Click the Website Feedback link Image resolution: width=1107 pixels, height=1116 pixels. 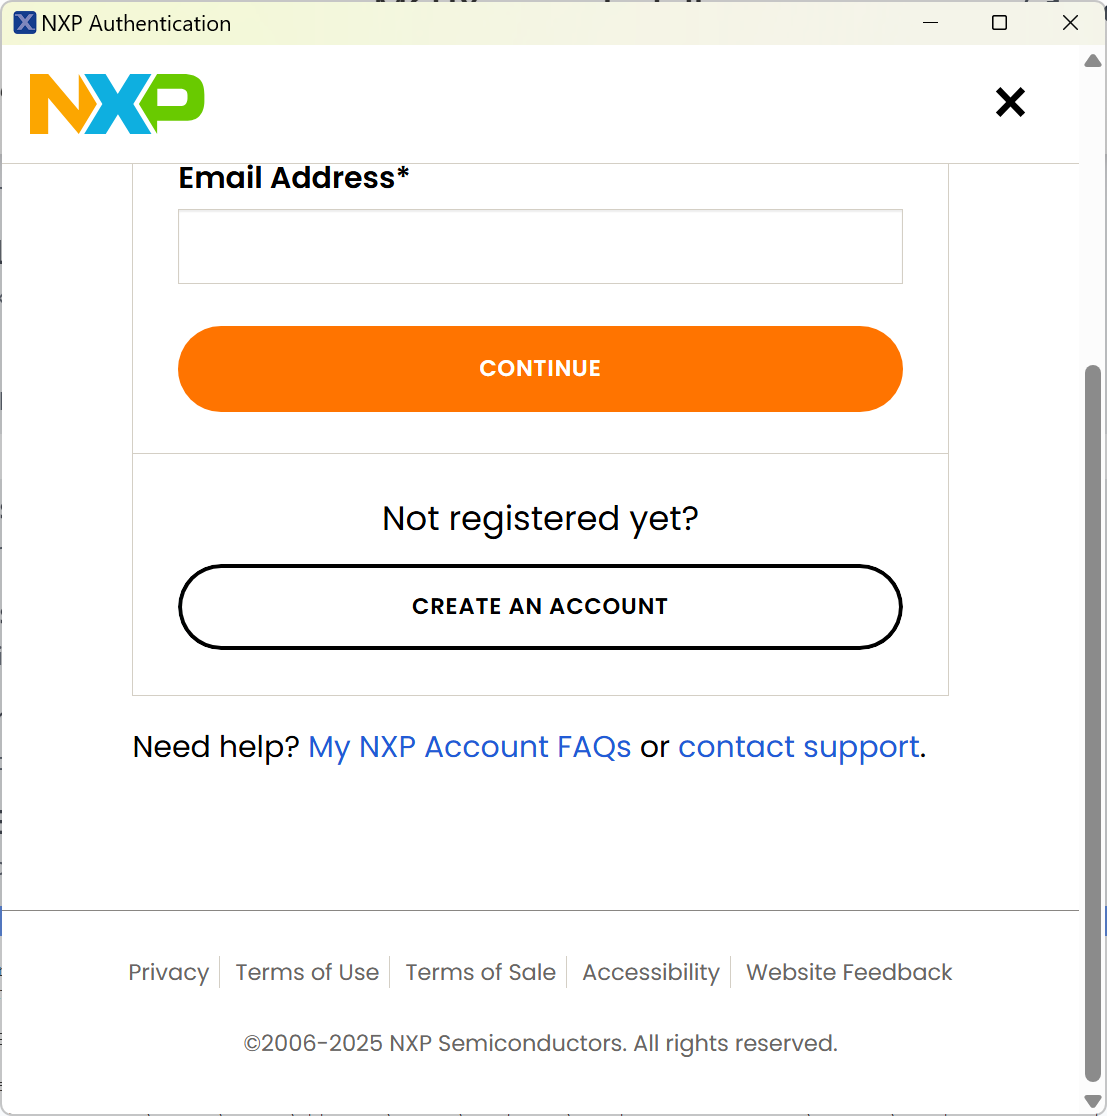pyautogui.click(x=849, y=972)
